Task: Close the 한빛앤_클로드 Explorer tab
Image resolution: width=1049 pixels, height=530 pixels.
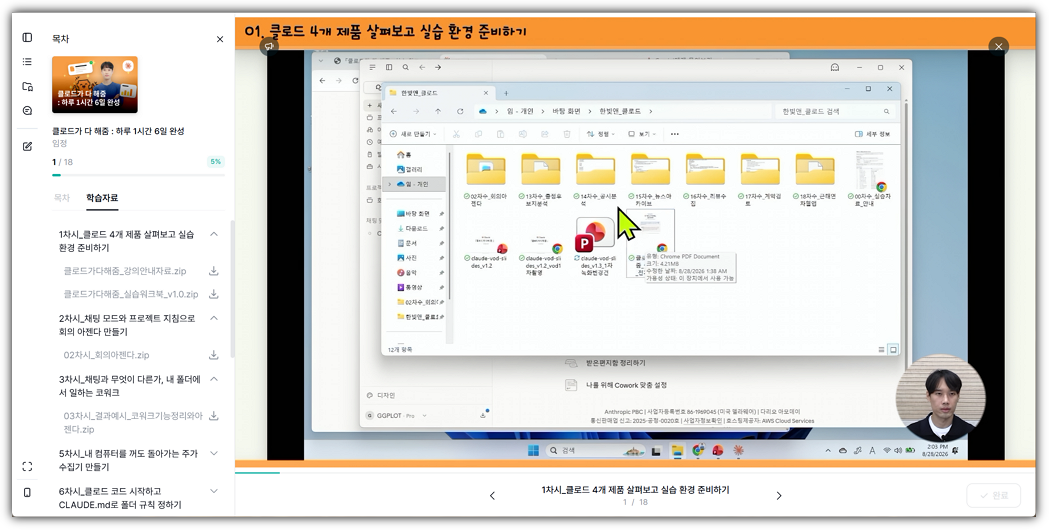Action: pyautogui.click(x=486, y=93)
